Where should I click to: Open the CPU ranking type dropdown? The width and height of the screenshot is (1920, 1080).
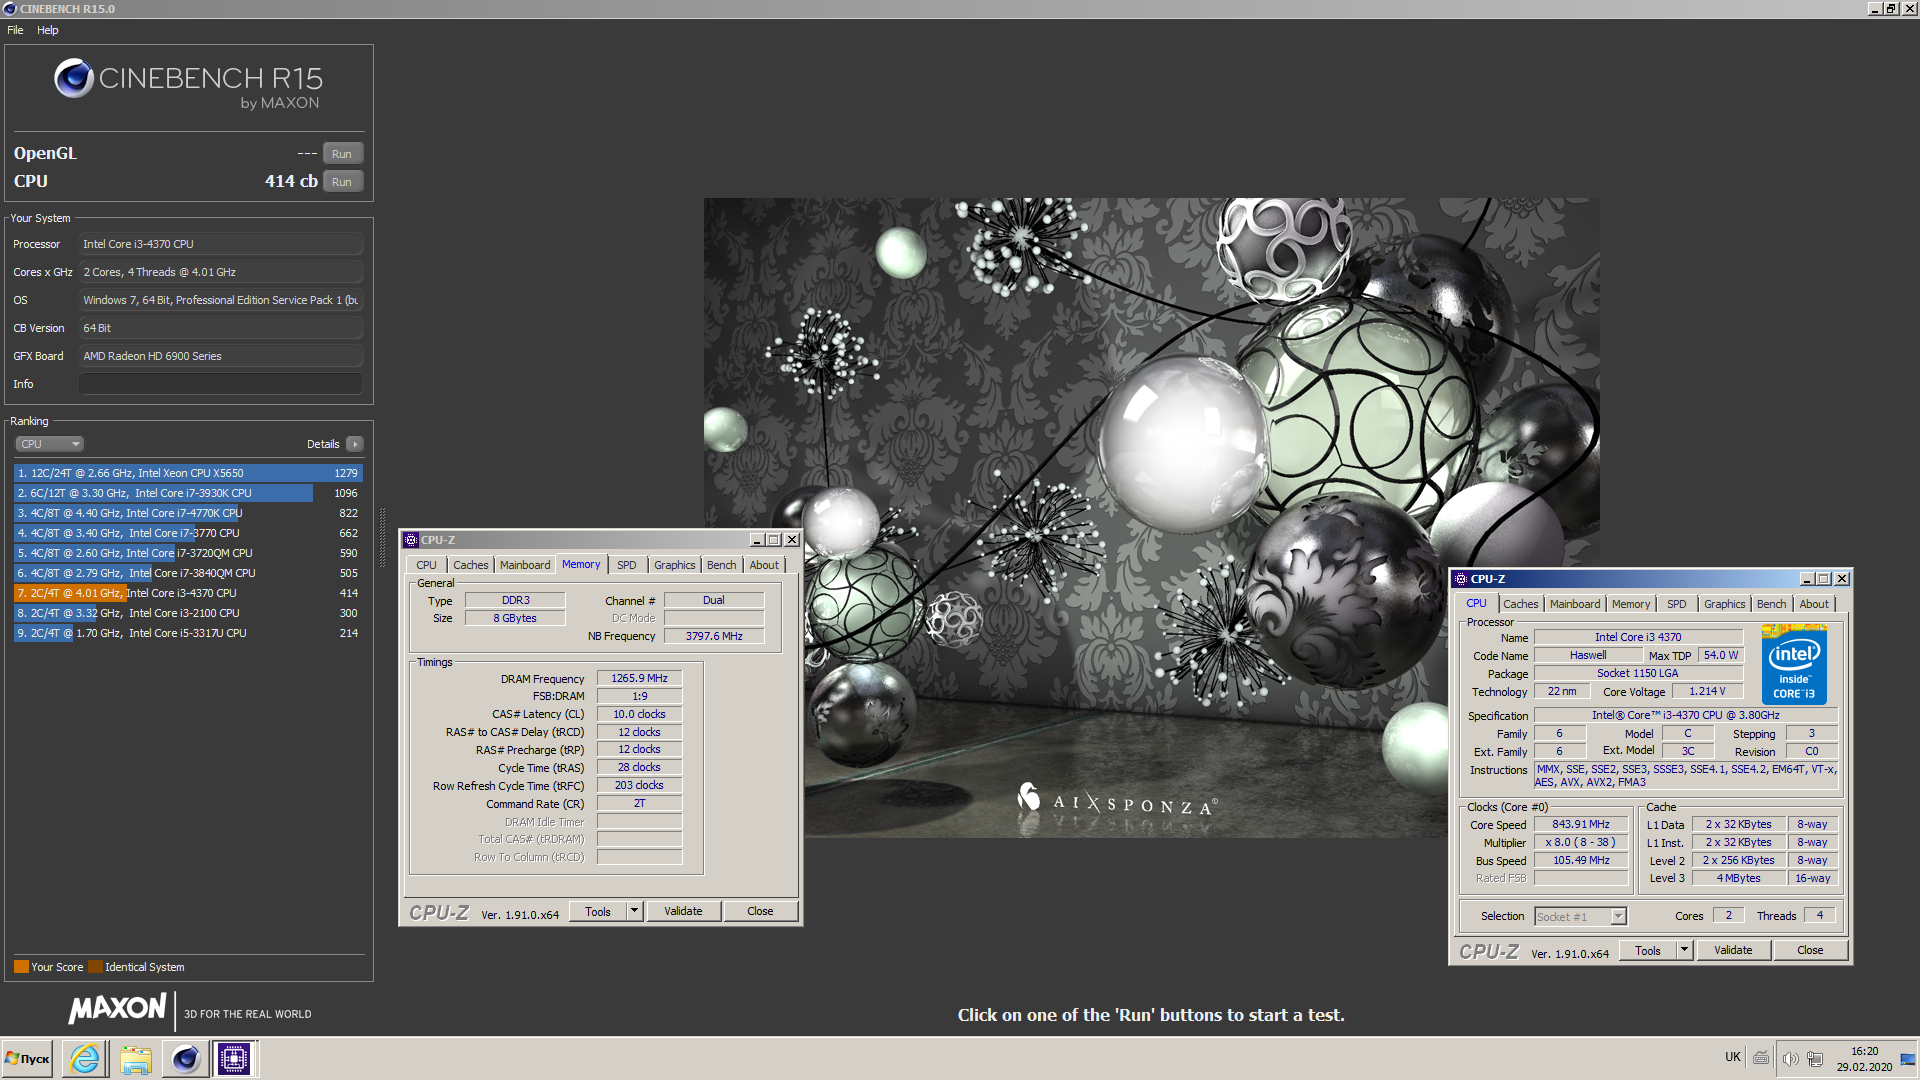point(49,444)
